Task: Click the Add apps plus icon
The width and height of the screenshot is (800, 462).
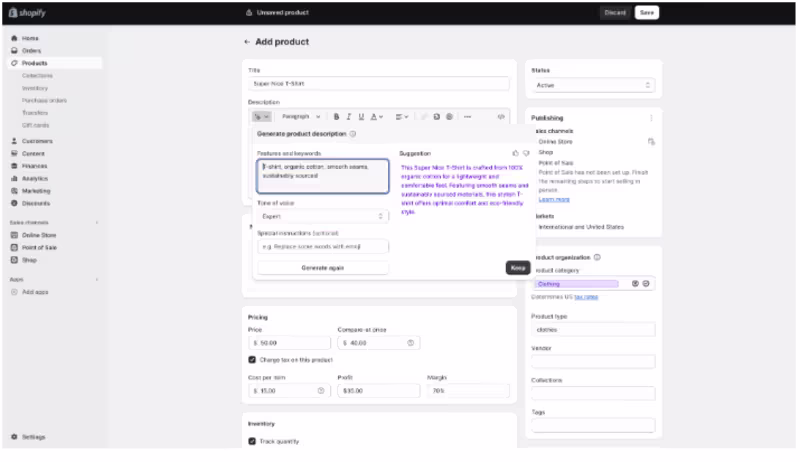Action: click(x=14, y=292)
